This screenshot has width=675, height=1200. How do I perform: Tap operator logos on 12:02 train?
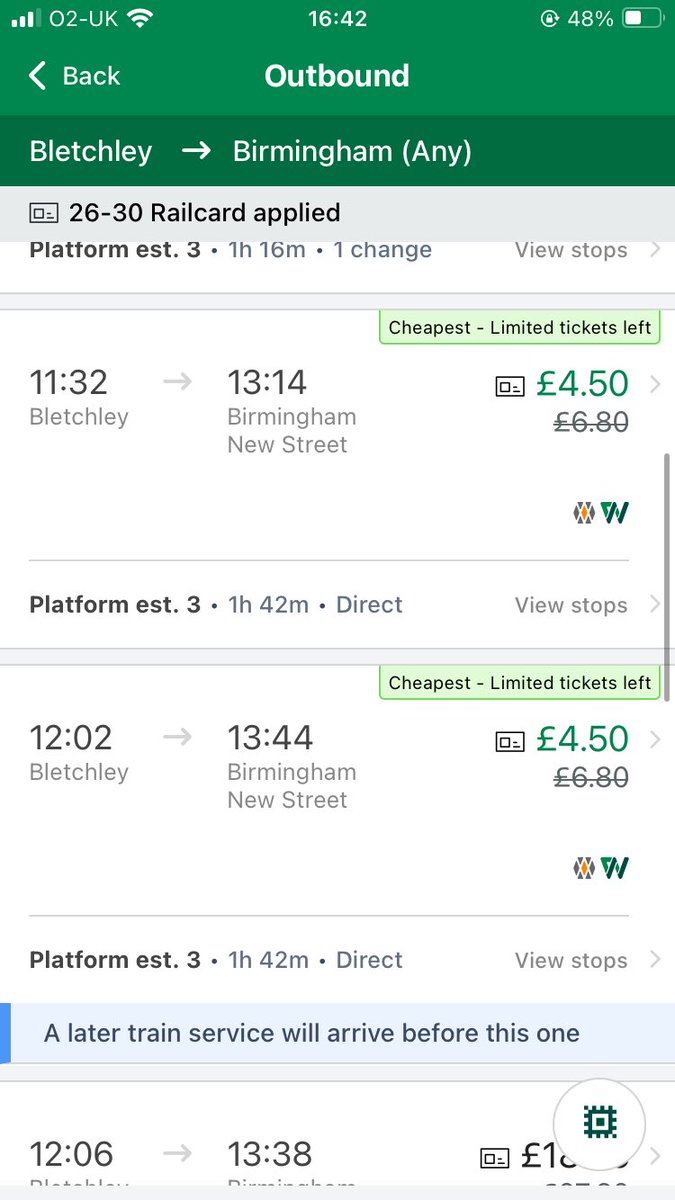click(x=600, y=868)
